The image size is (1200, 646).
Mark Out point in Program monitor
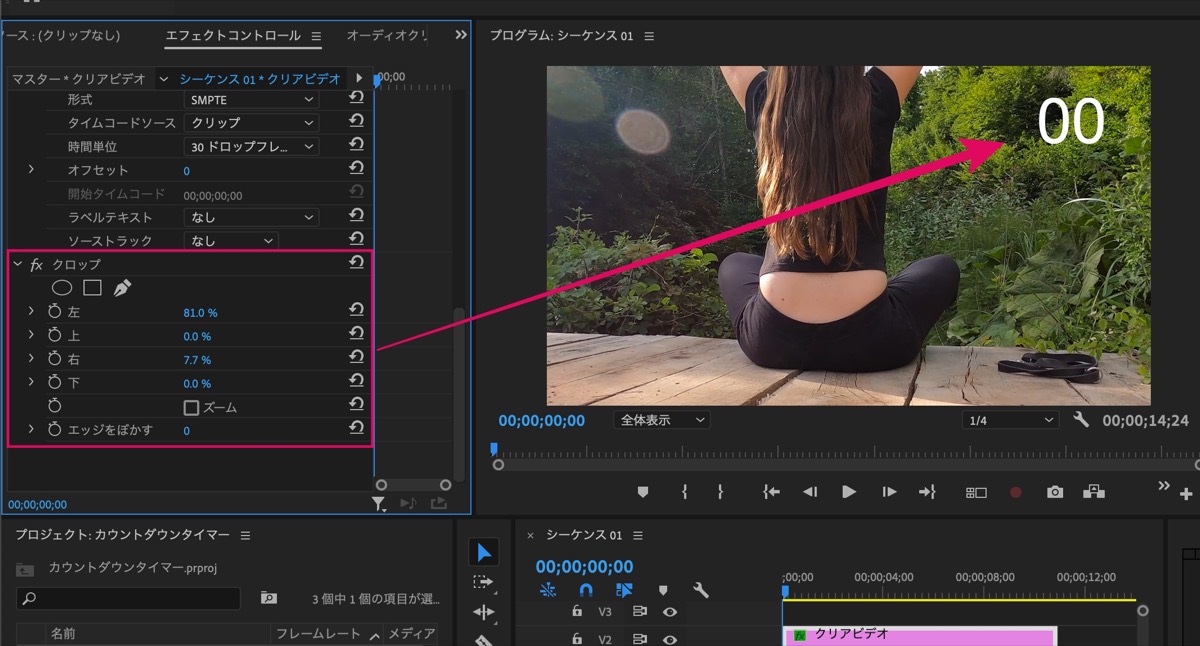[720, 492]
